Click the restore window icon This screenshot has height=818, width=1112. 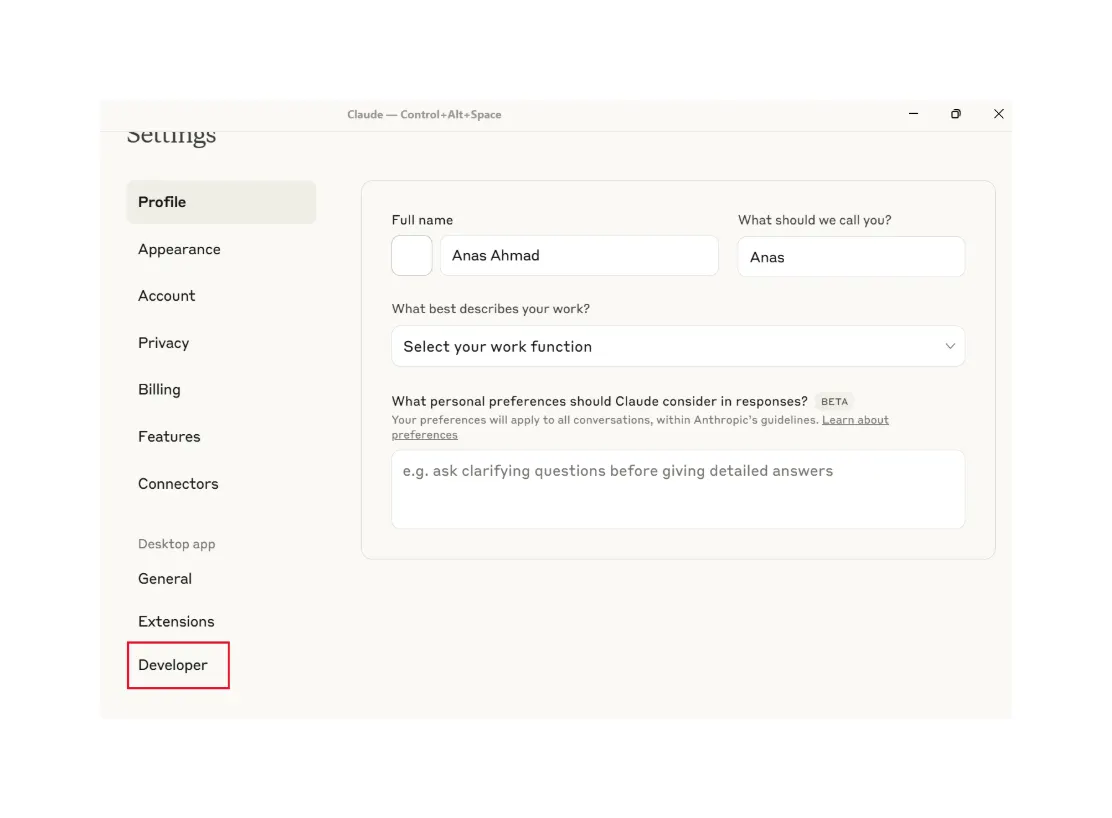(x=955, y=114)
